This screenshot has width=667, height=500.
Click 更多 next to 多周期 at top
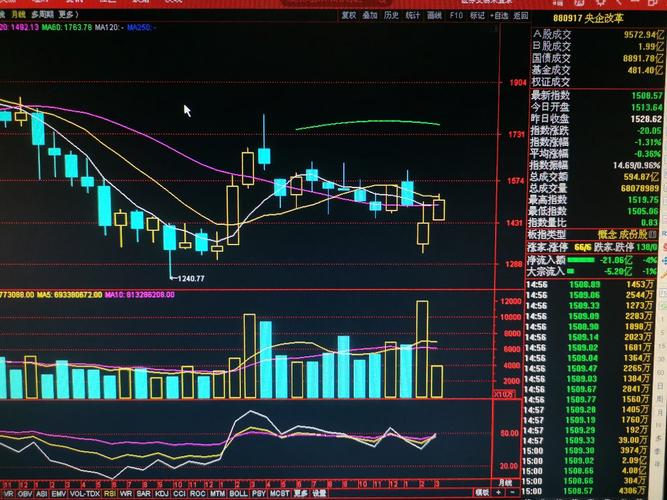coord(66,14)
